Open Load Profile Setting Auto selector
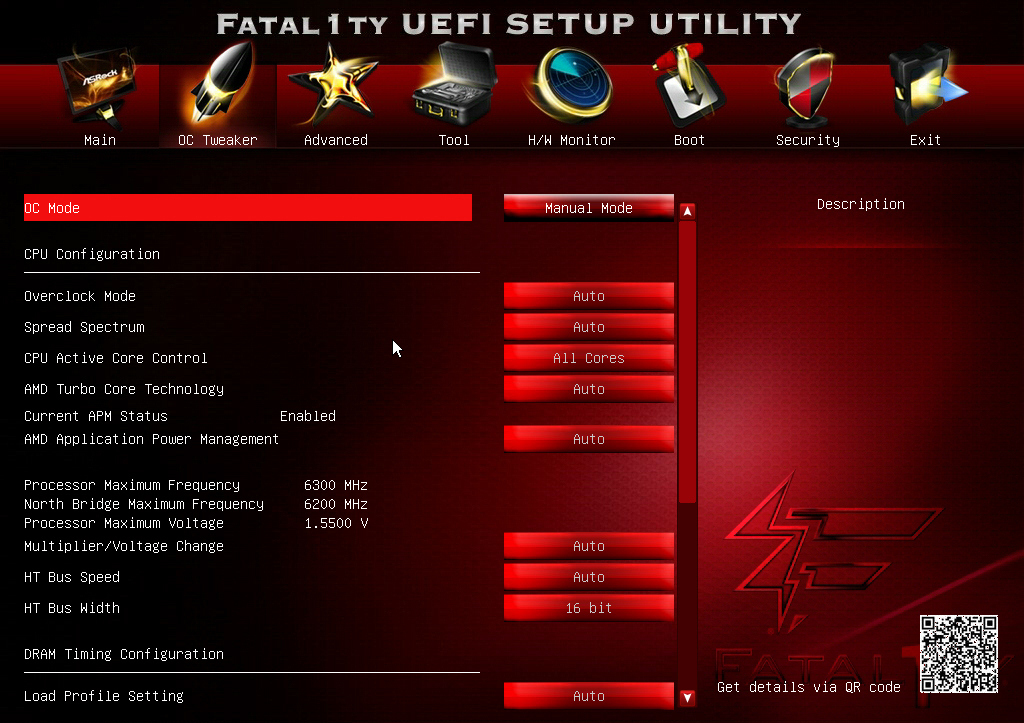 coord(588,696)
